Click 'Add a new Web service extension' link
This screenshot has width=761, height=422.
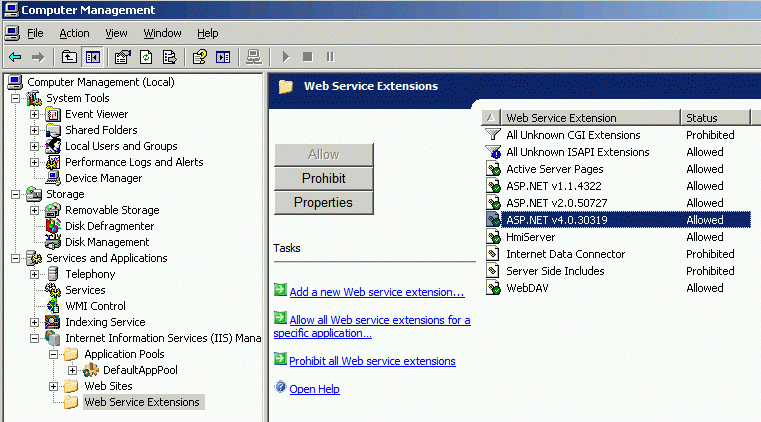click(x=376, y=292)
